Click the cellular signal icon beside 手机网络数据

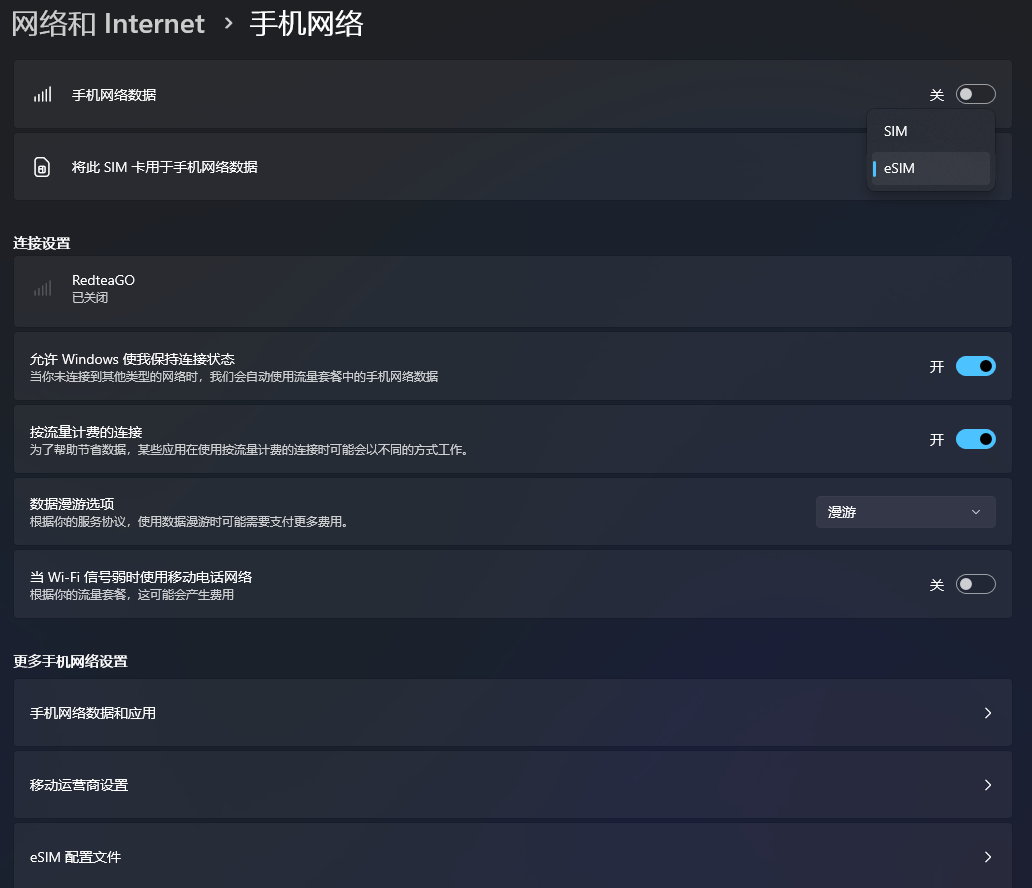(40, 93)
